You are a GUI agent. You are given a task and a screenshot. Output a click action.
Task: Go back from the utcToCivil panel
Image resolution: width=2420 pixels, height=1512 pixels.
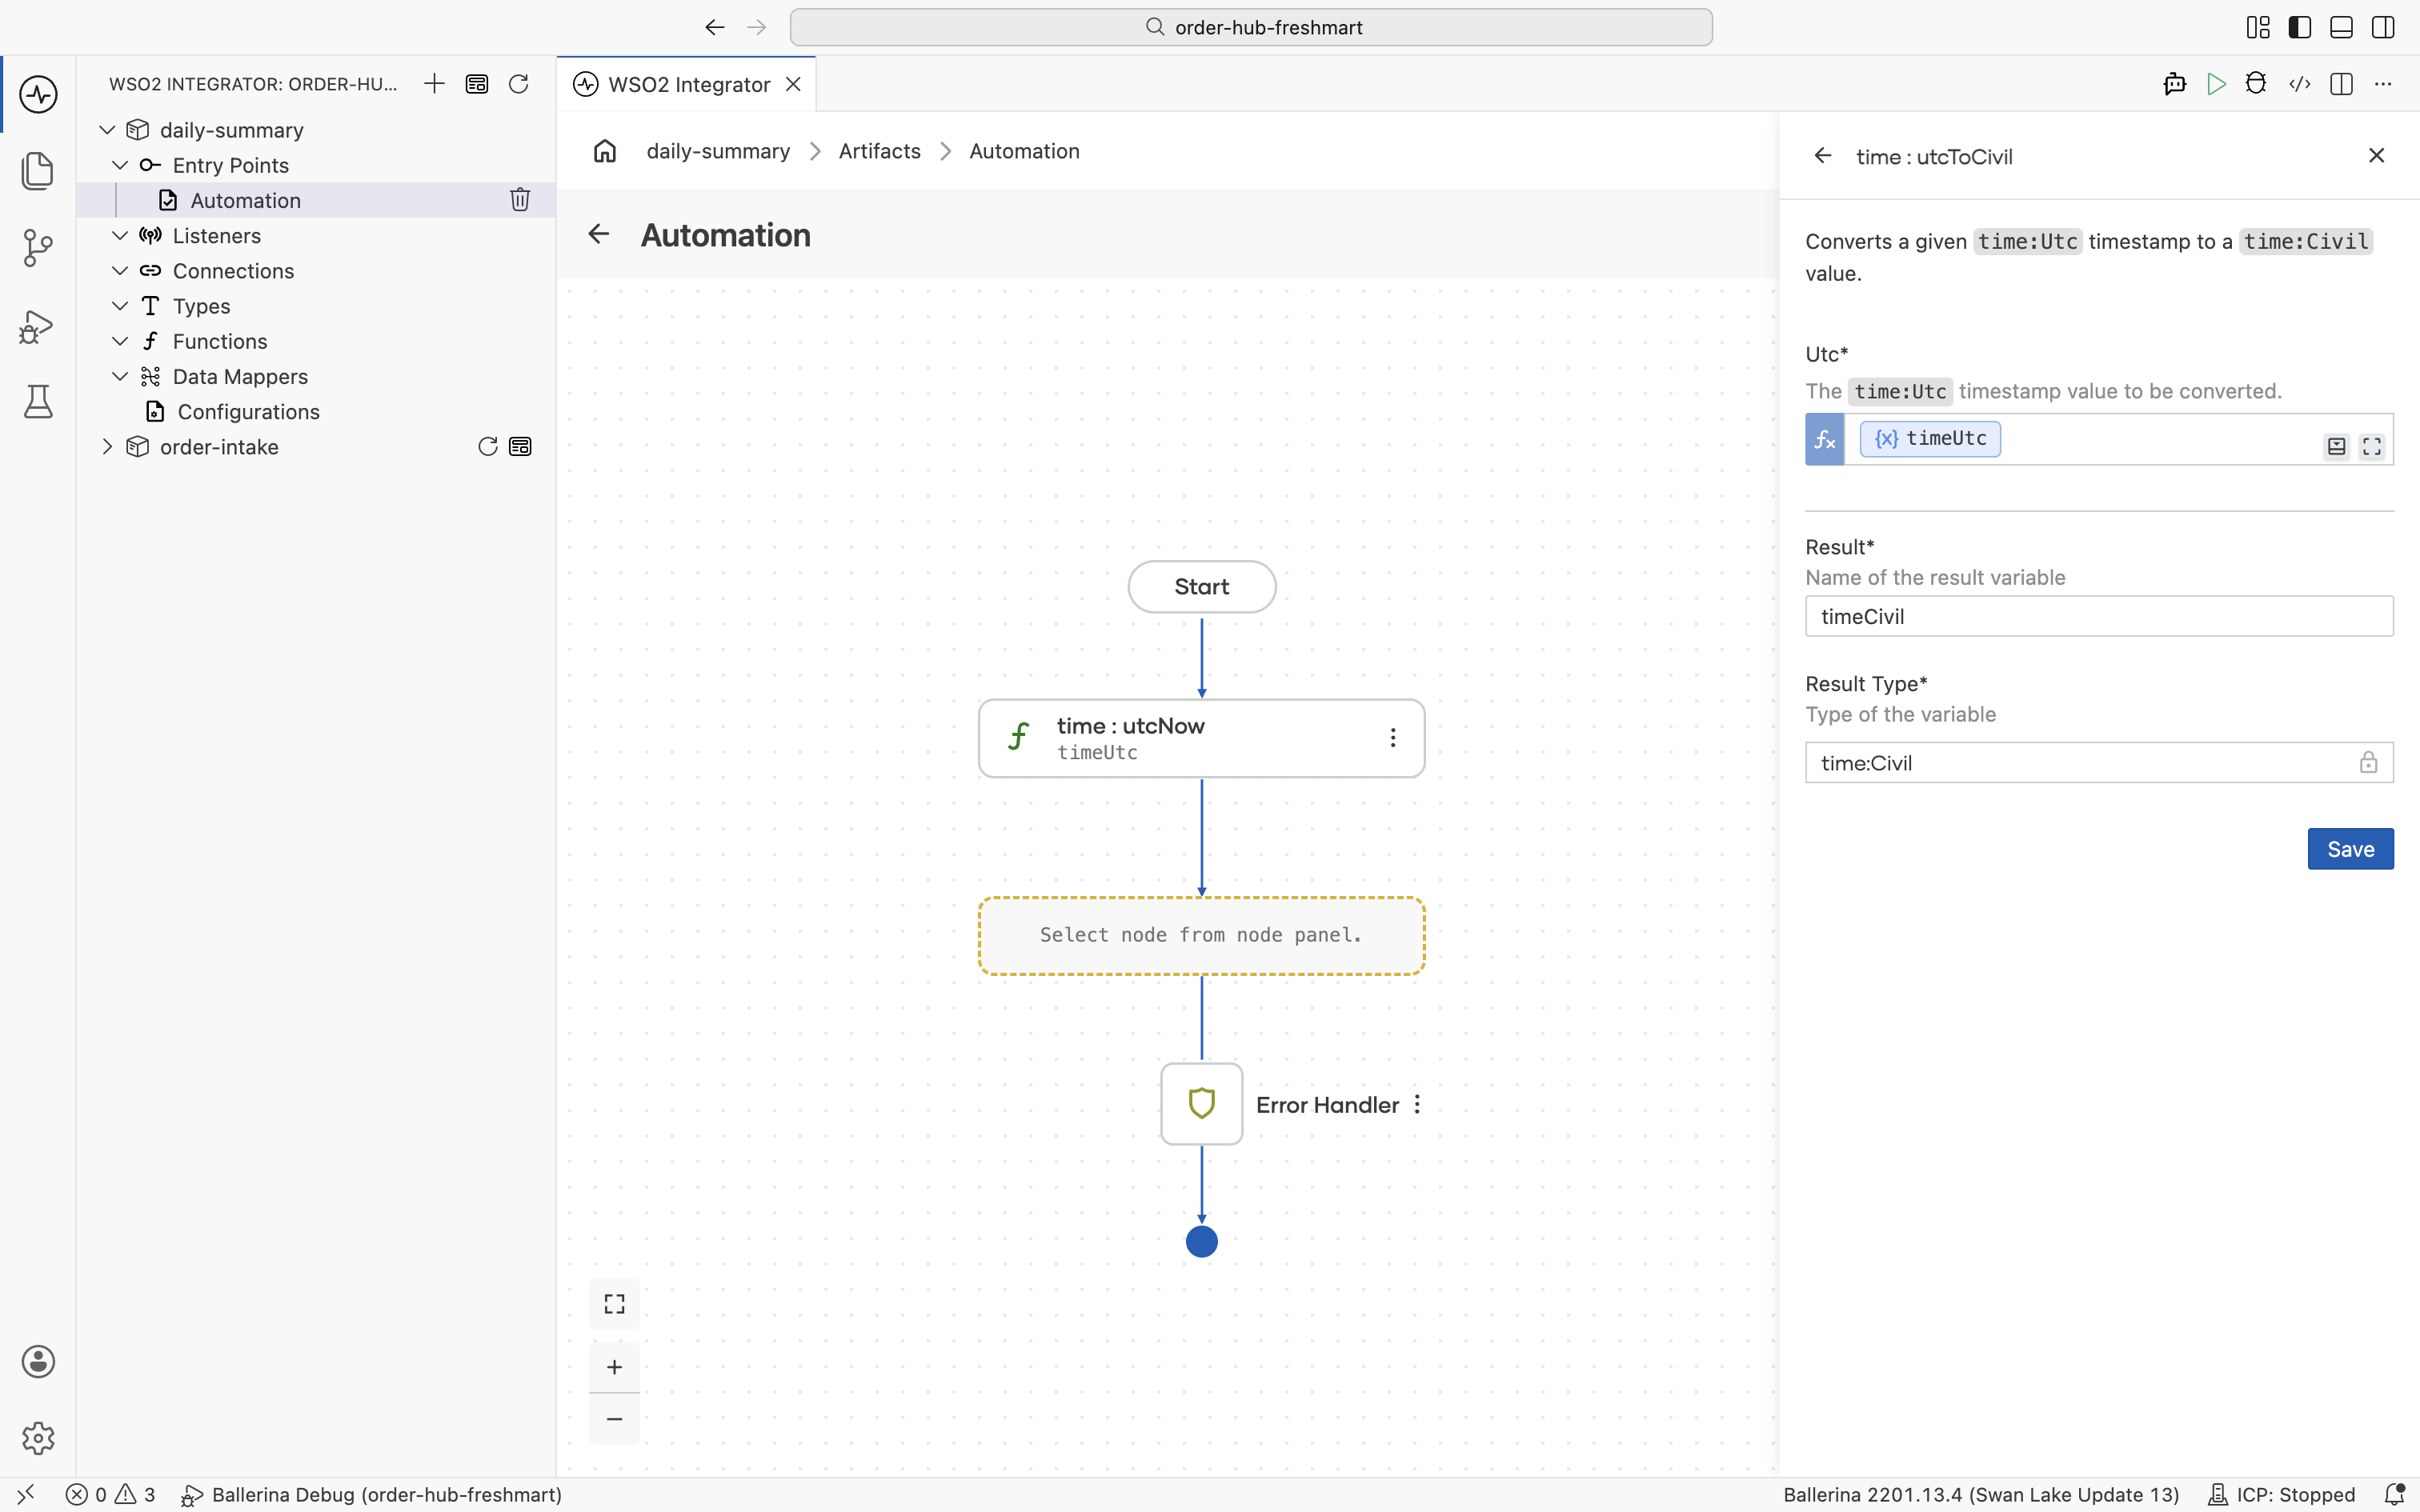[x=1823, y=156]
